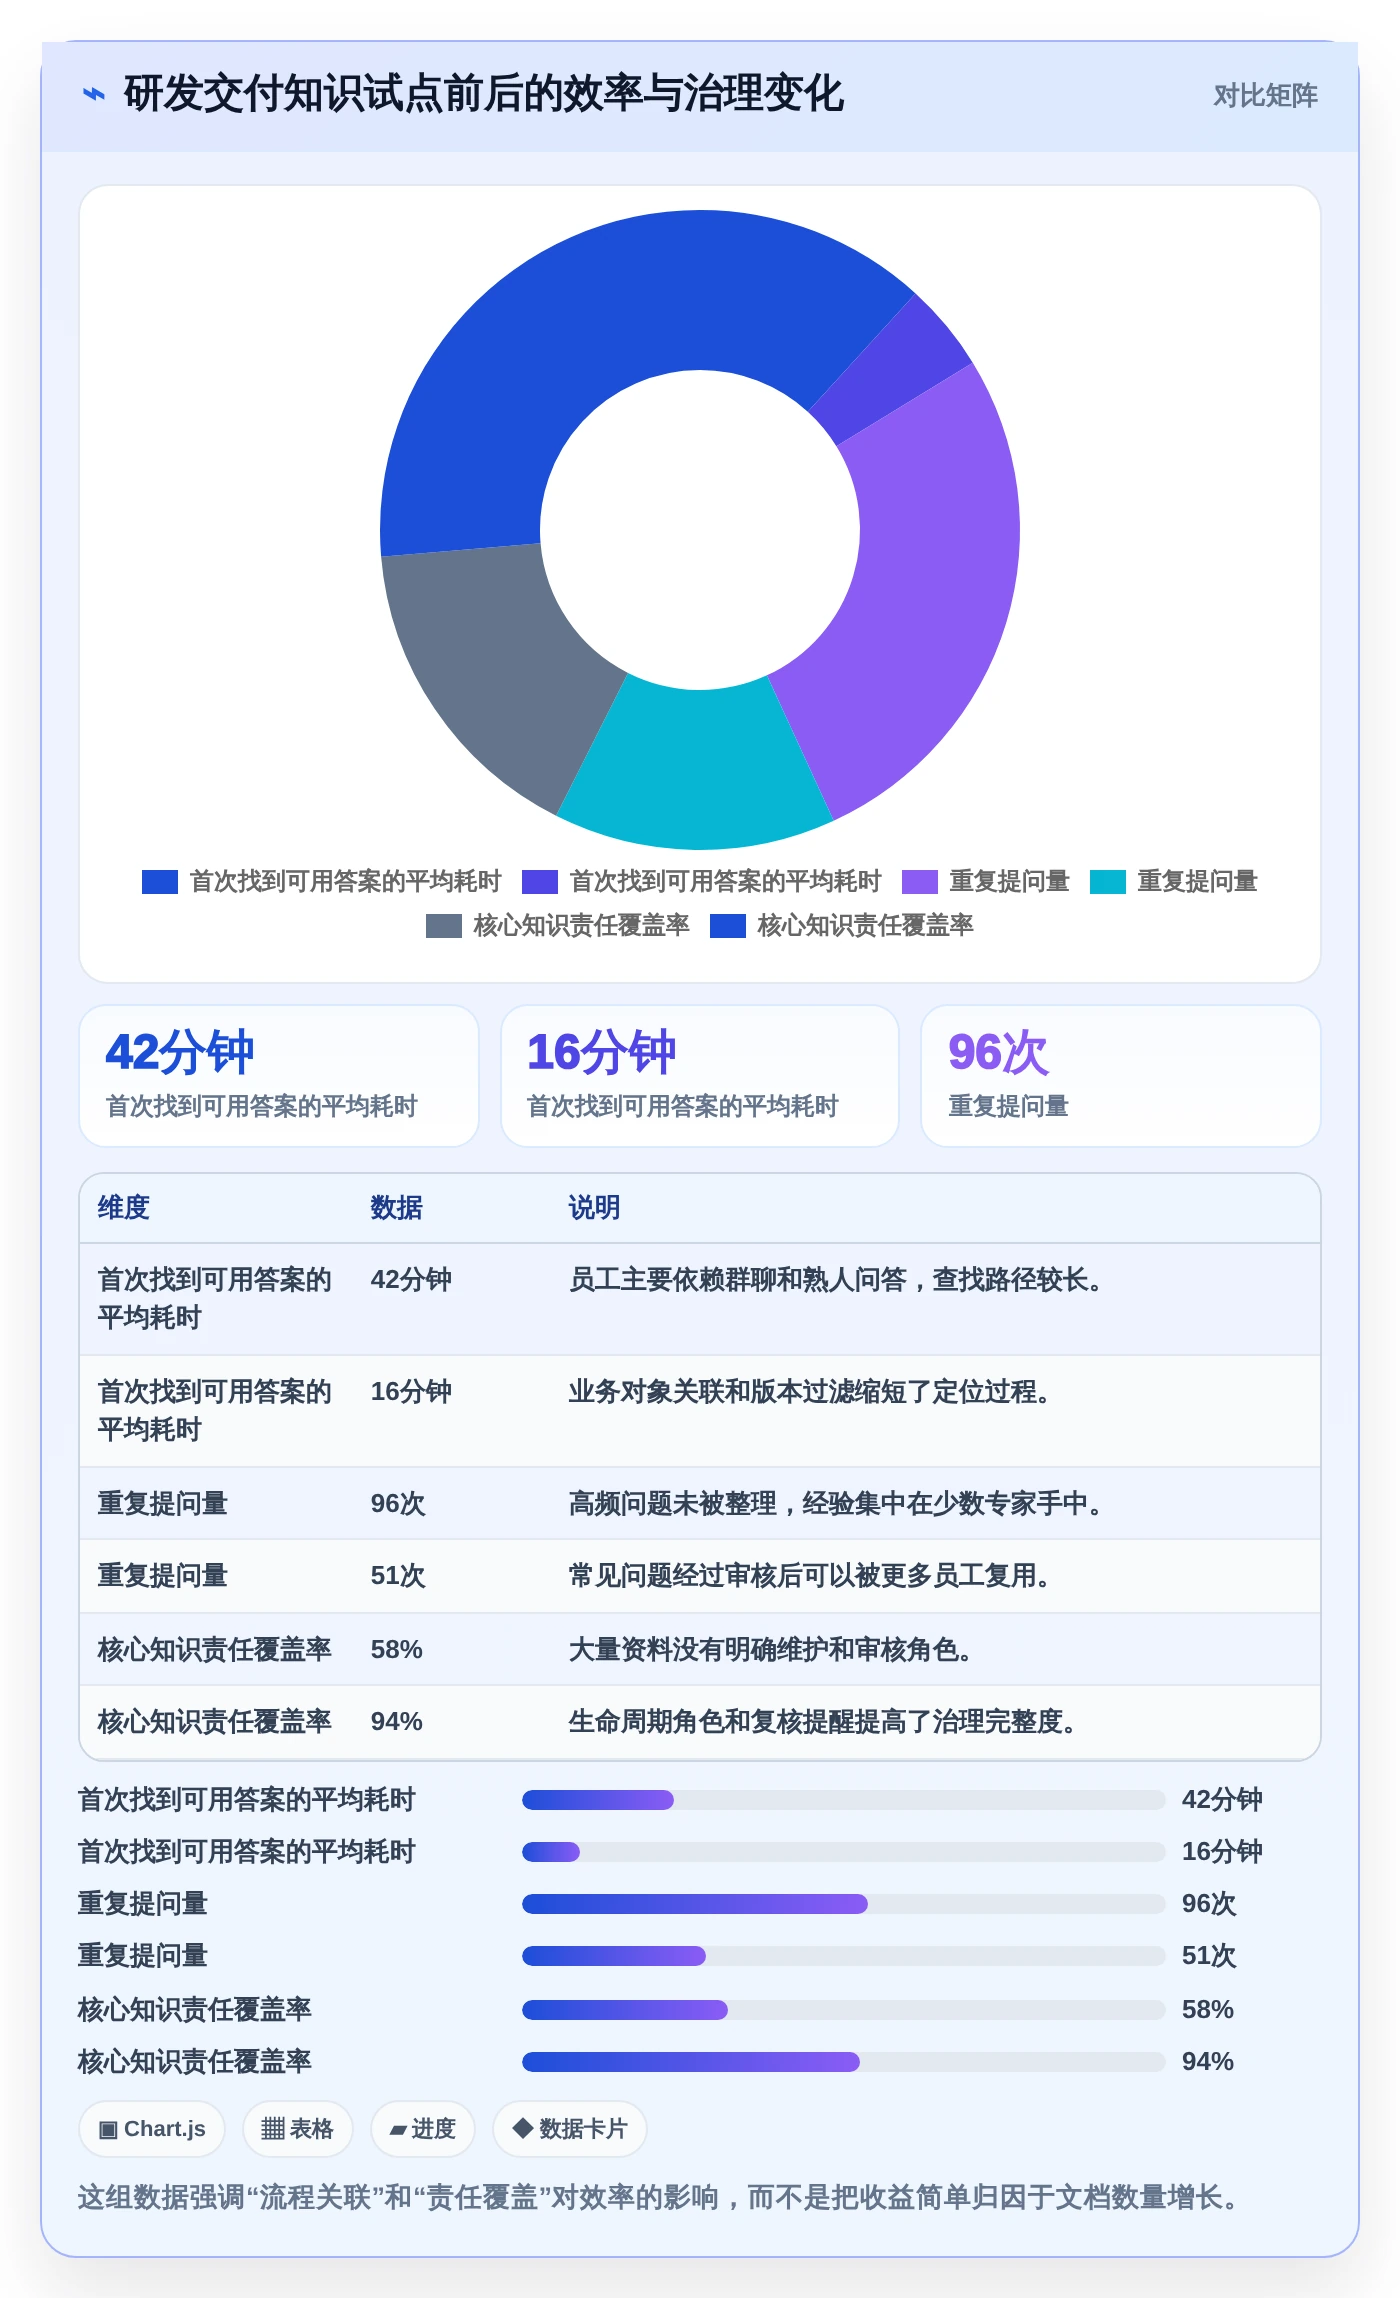
Task: Click the 58% value in the table
Action: click(397, 1650)
